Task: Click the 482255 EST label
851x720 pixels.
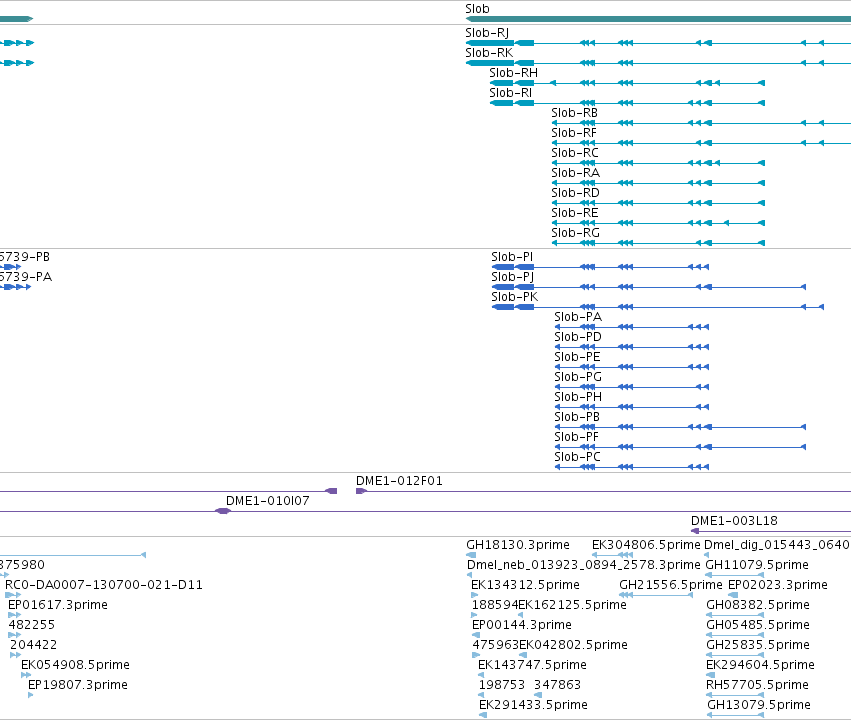Action: 32,626
